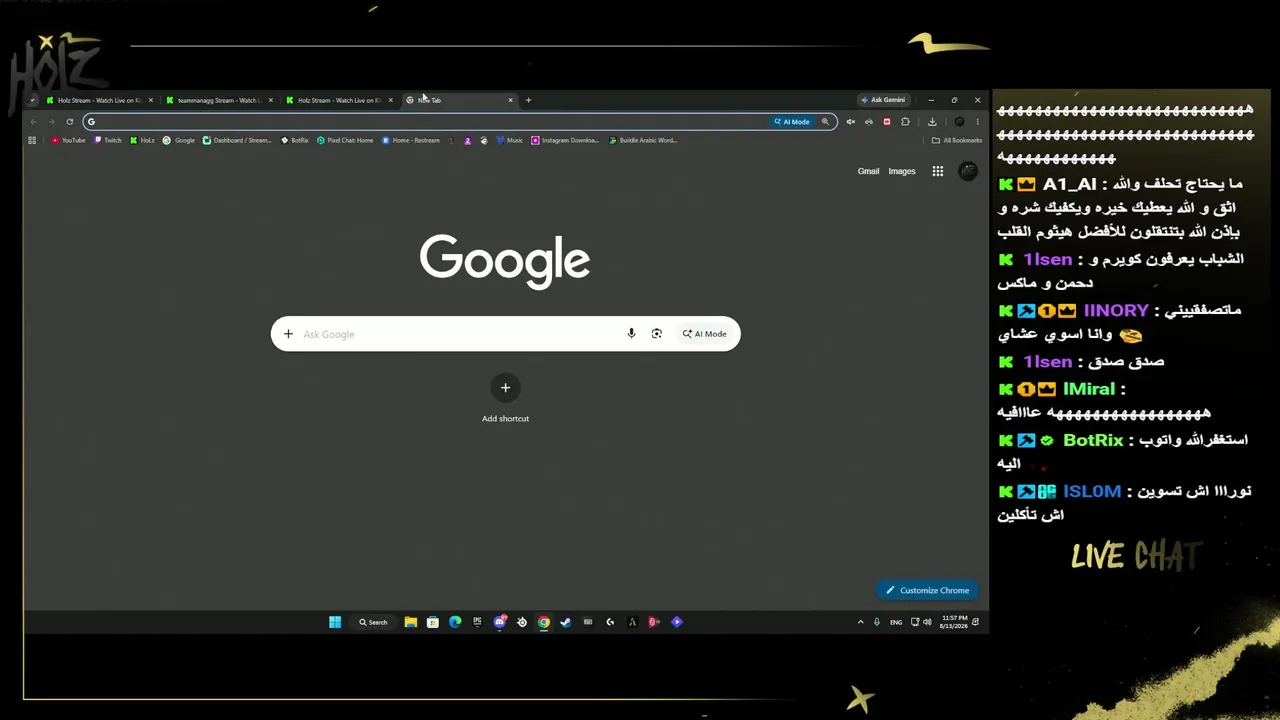Open the Chrome profile avatar in toolbar
The width and height of the screenshot is (1280, 720).
click(x=959, y=122)
